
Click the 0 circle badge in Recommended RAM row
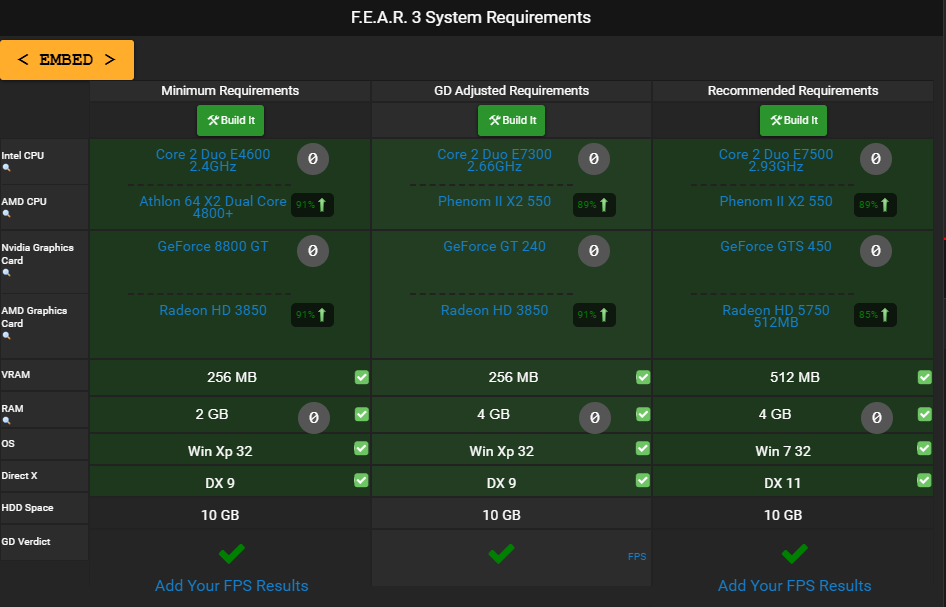[877, 417]
